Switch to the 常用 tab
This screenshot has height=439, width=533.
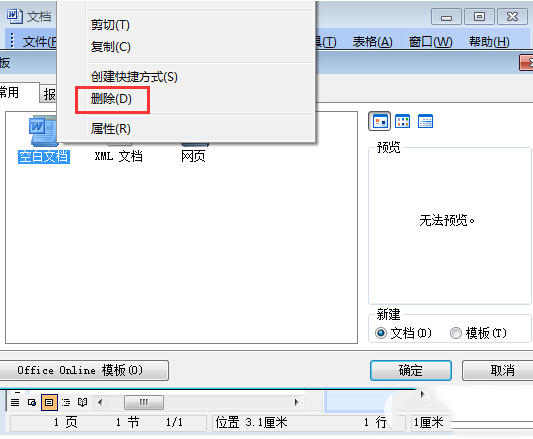[19, 92]
